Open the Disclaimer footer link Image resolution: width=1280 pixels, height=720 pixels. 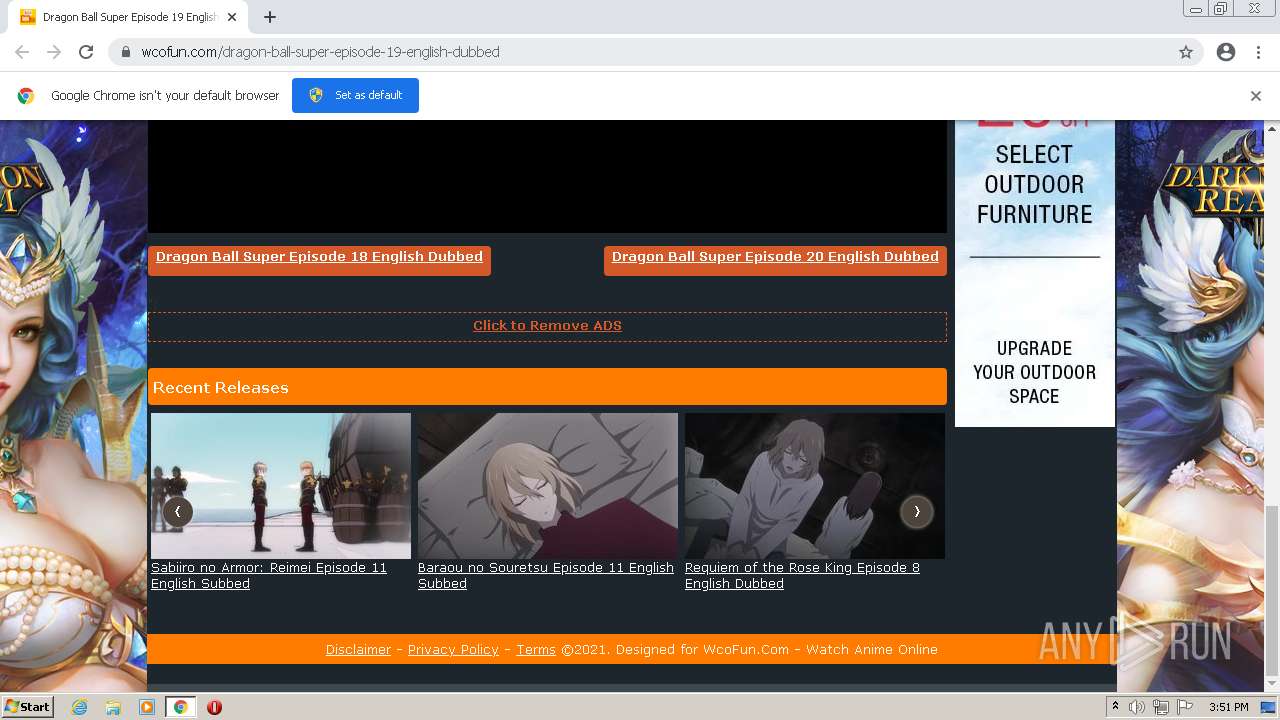pos(358,650)
